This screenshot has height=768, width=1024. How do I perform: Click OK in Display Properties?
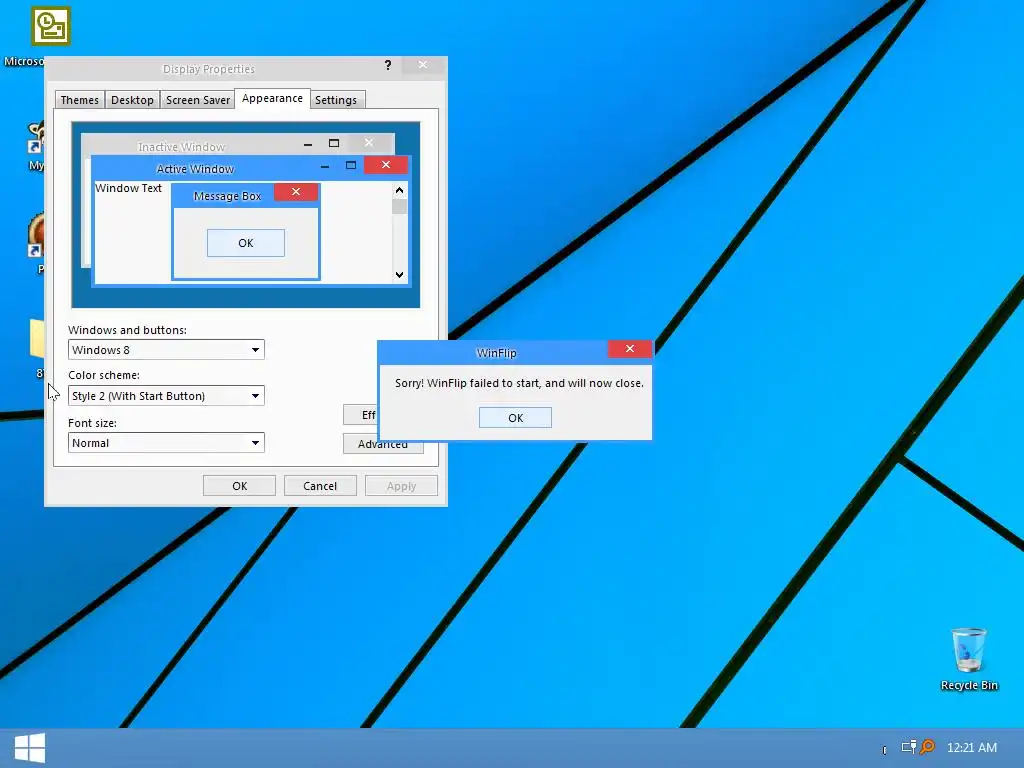pyautogui.click(x=240, y=486)
